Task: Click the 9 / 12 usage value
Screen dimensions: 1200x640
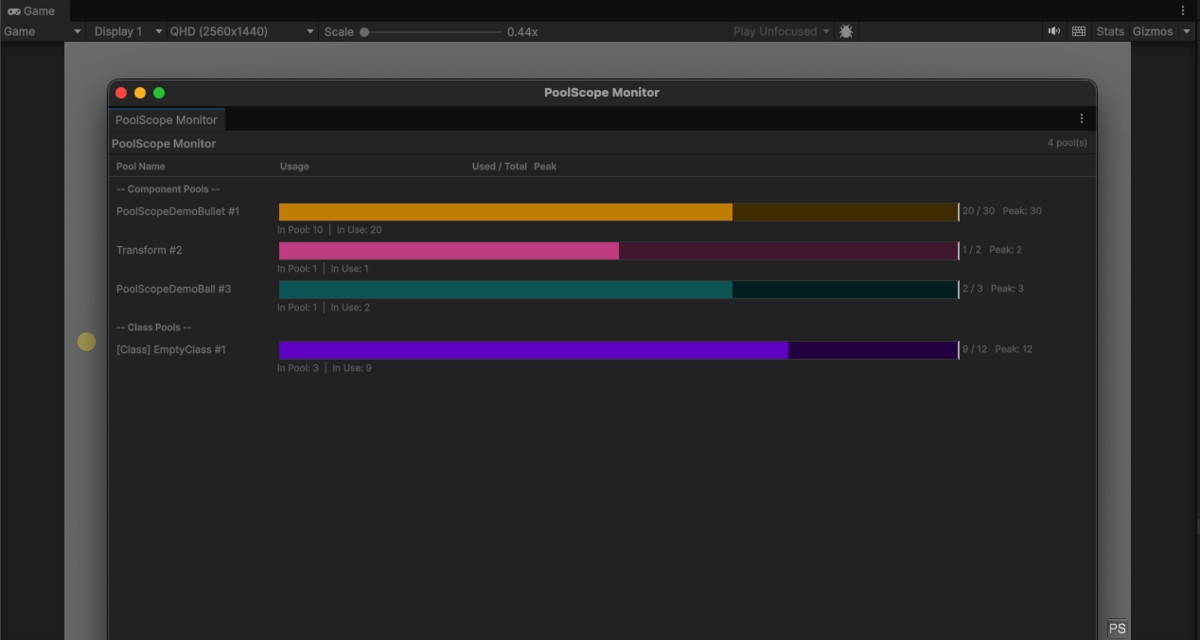Action: tap(975, 349)
